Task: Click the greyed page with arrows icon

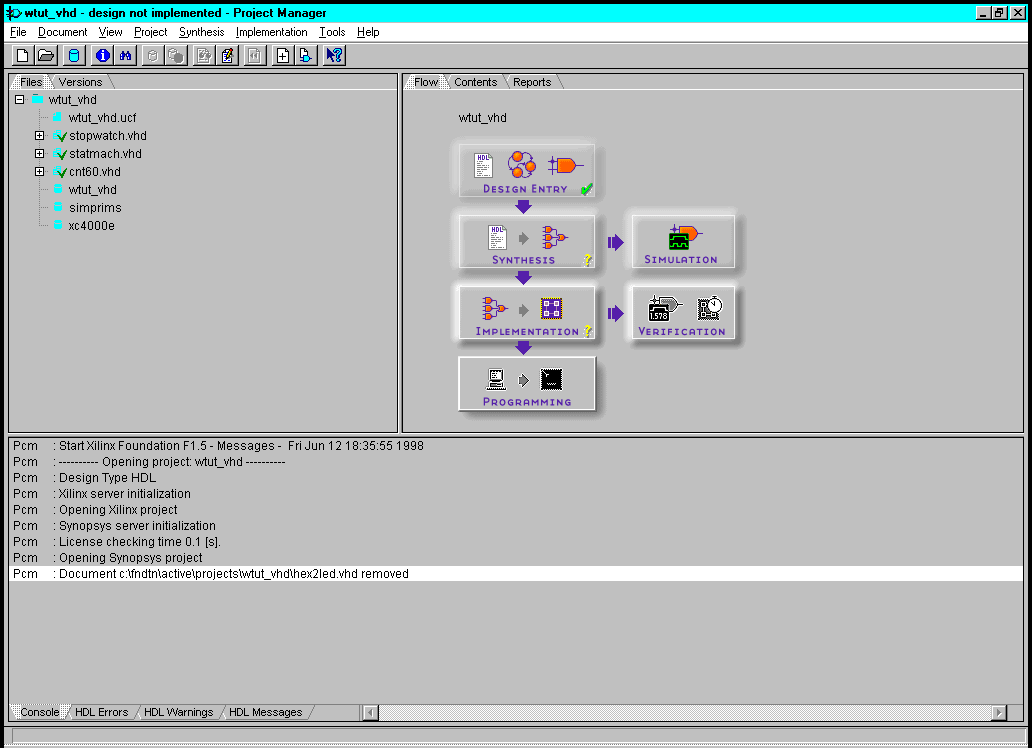Action: coord(255,55)
